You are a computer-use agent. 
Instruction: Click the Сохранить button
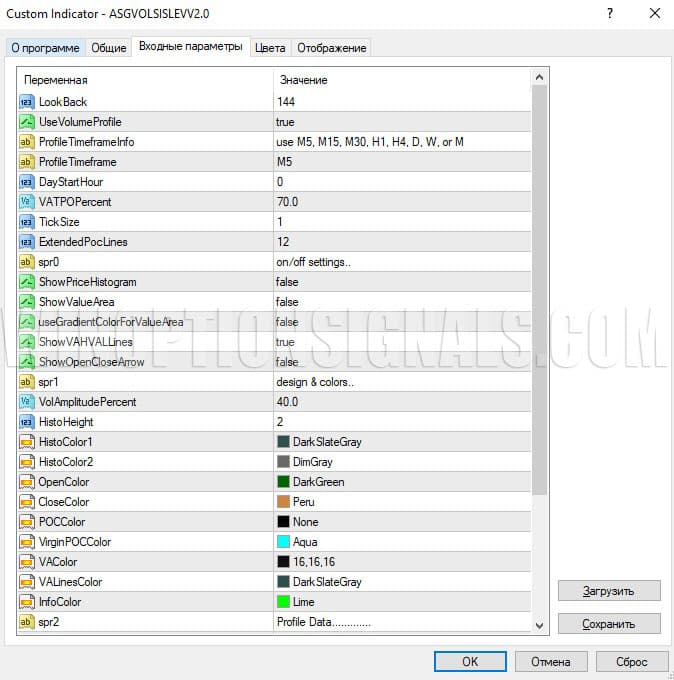click(x=609, y=623)
